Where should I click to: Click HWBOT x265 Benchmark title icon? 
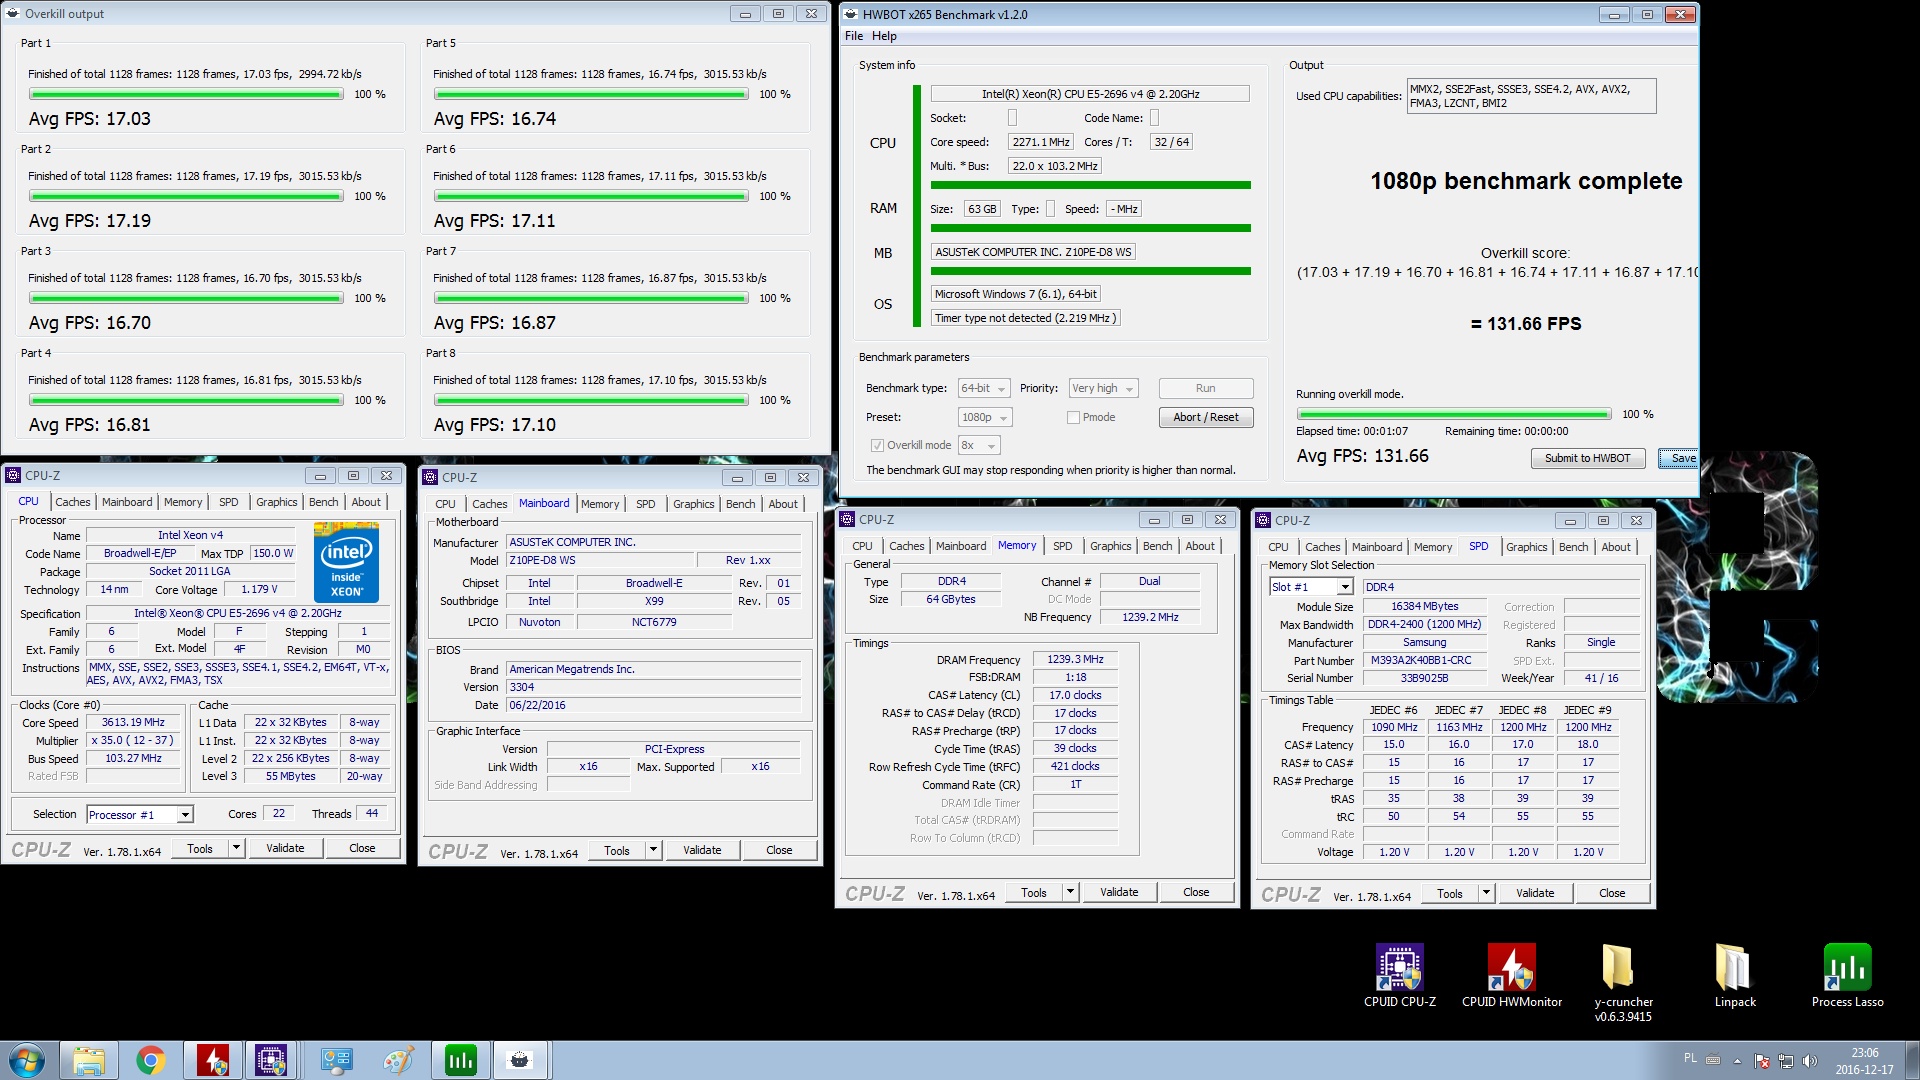[850, 14]
